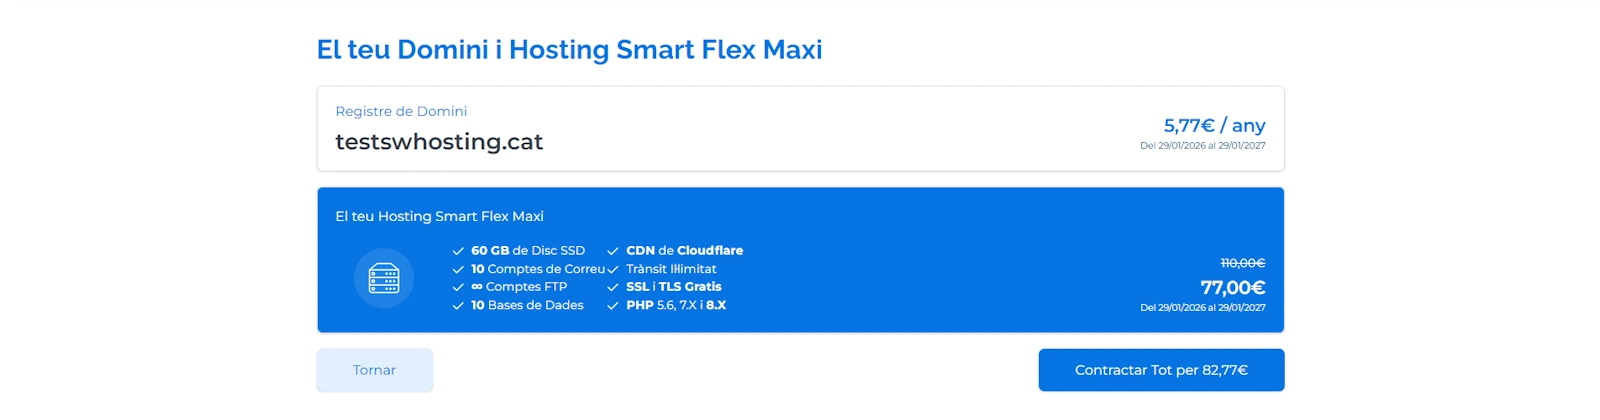Viewport: 1600px width, 420px height.
Task: Click the Registre de Domini label
Action: (x=401, y=111)
